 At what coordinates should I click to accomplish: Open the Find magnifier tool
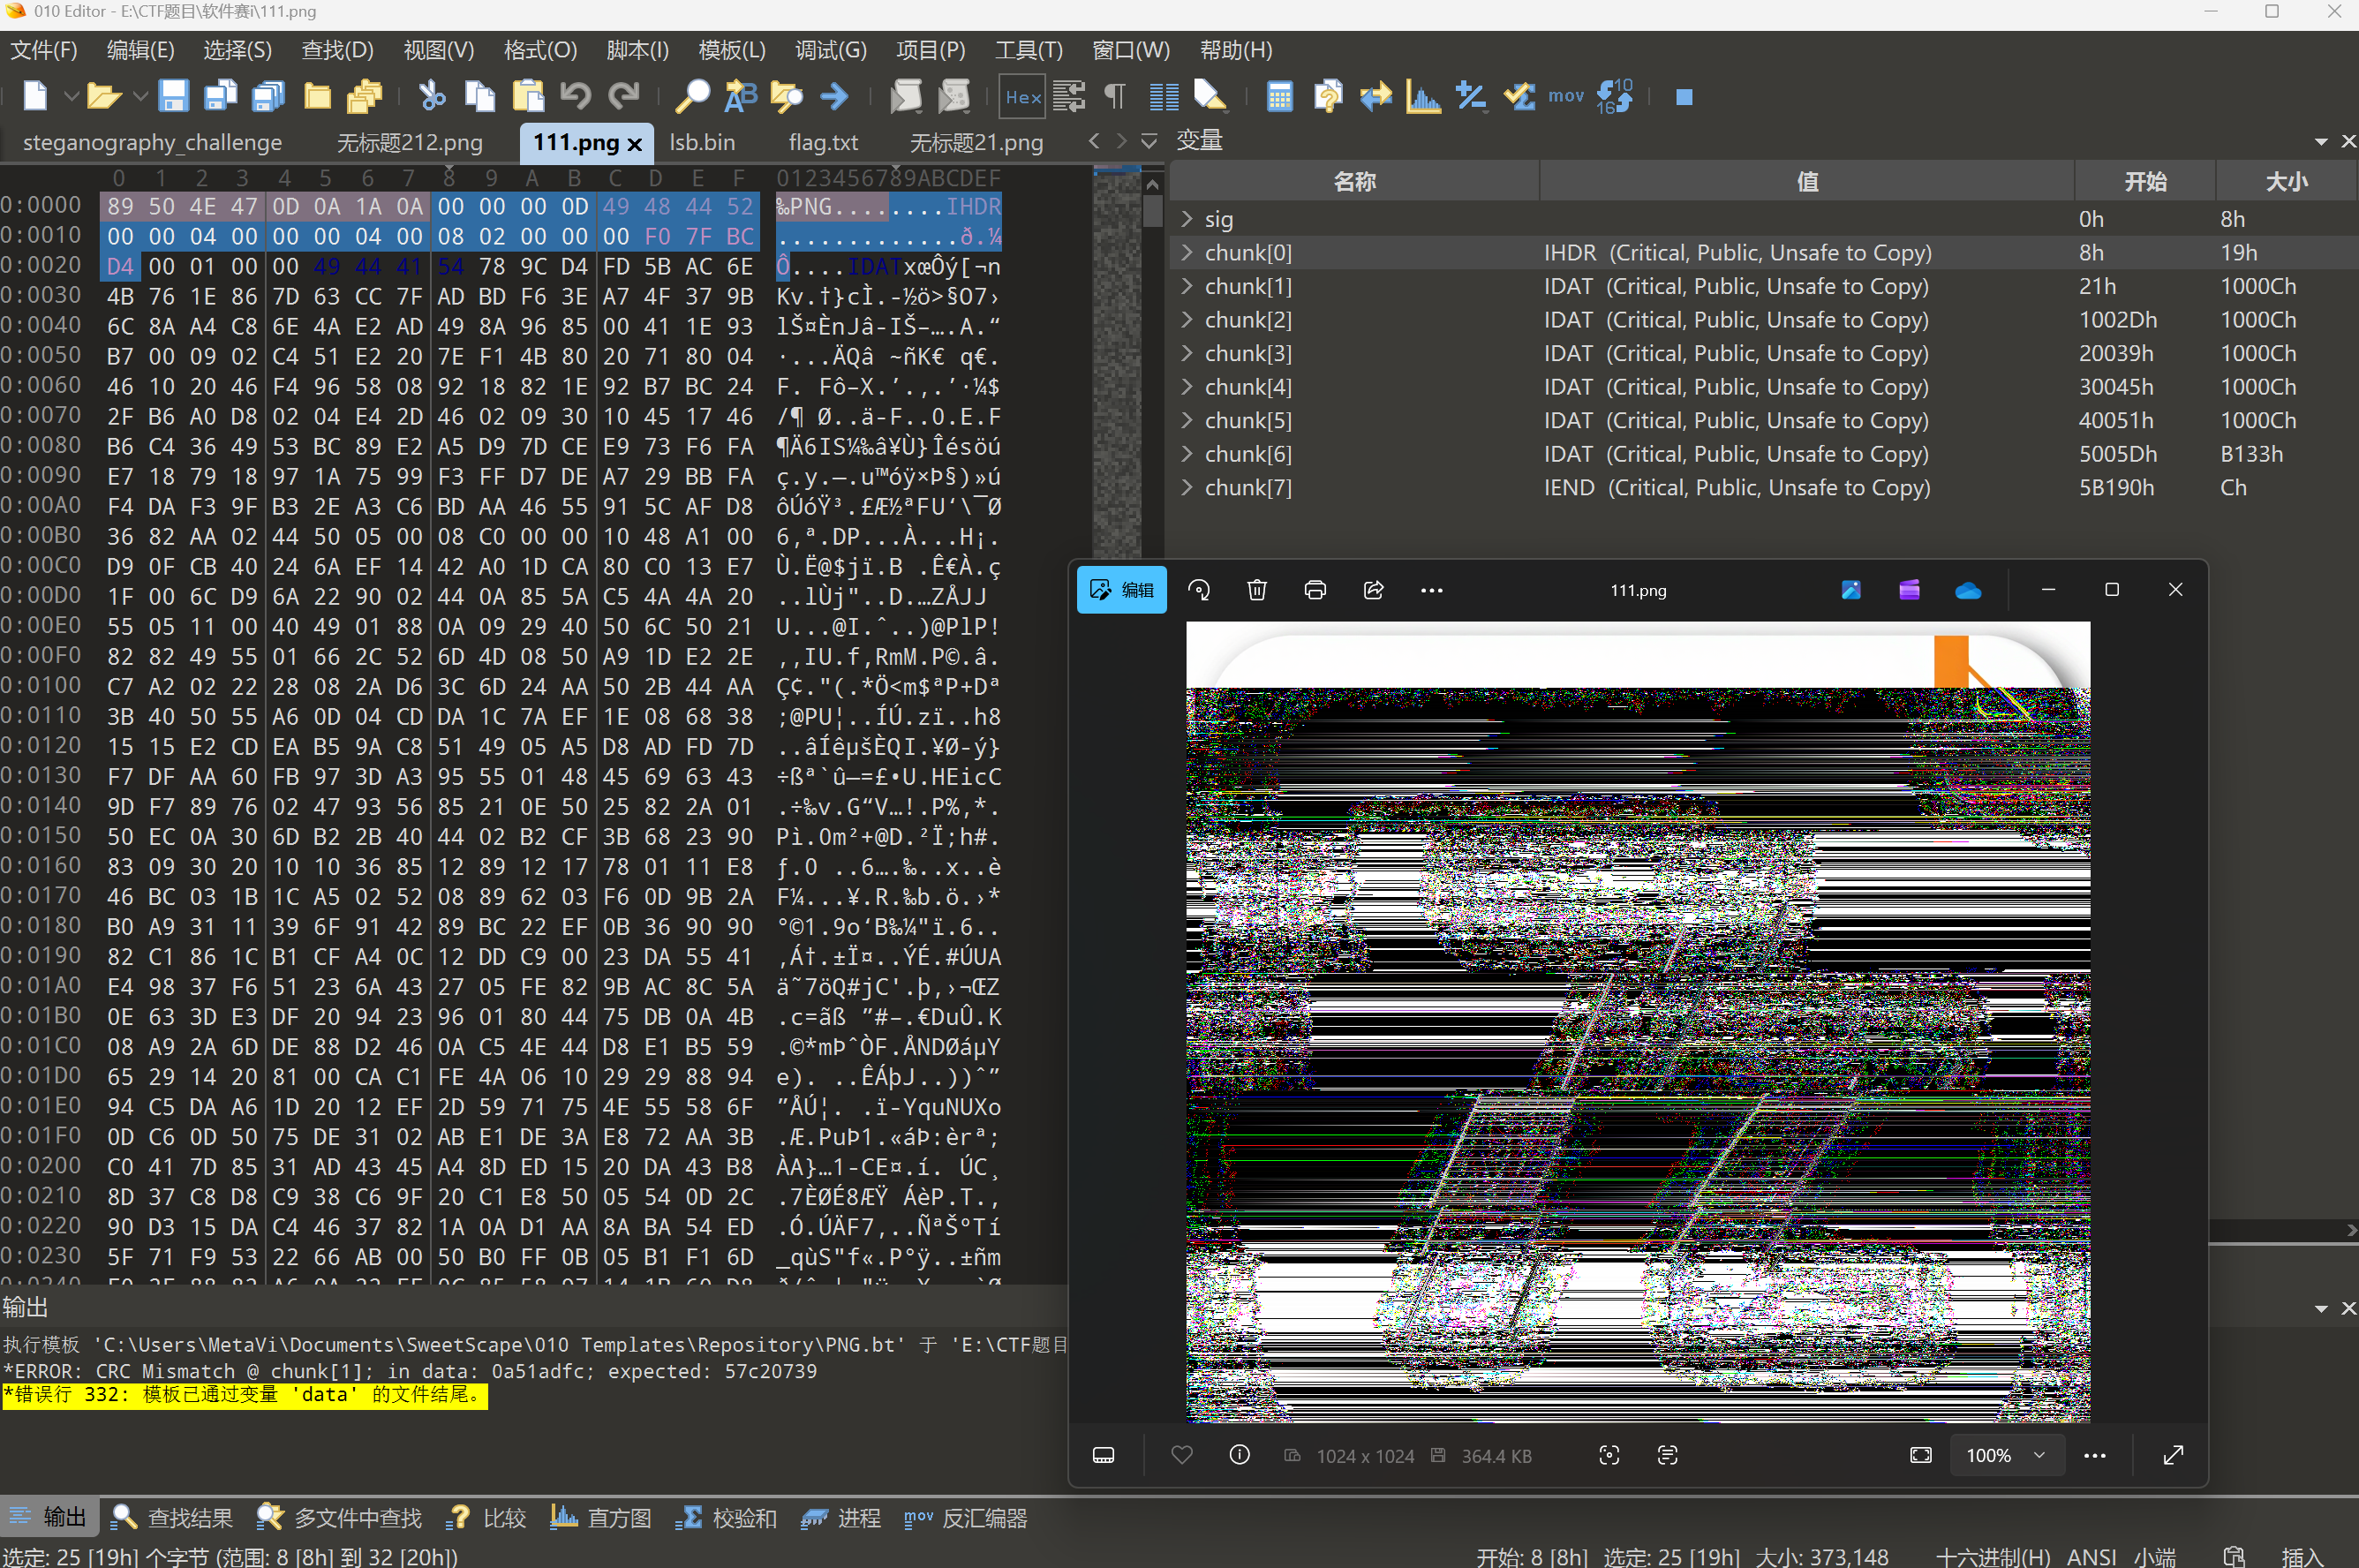click(692, 97)
